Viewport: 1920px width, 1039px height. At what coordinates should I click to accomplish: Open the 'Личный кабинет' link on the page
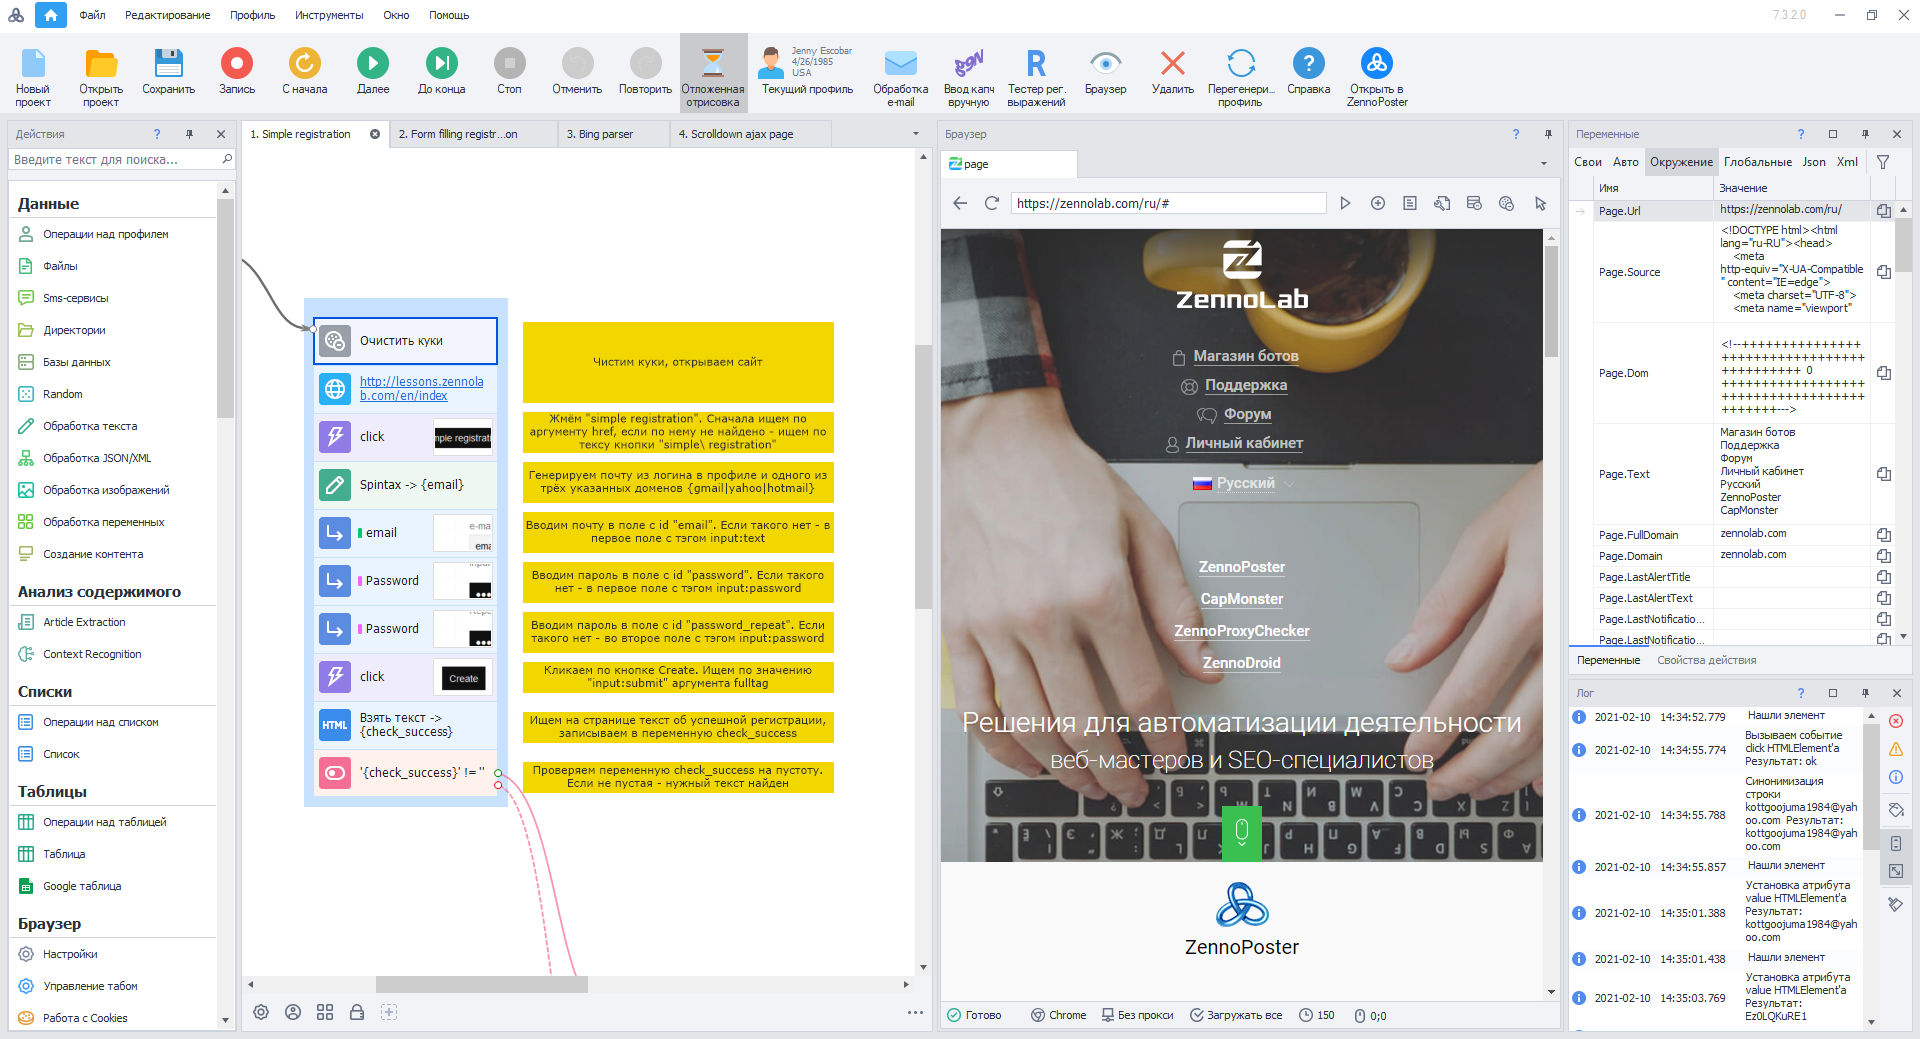[x=1244, y=443]
